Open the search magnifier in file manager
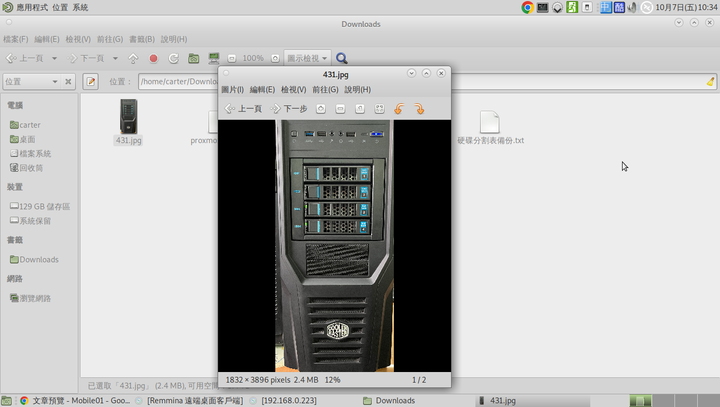 (x=341, y=58)
